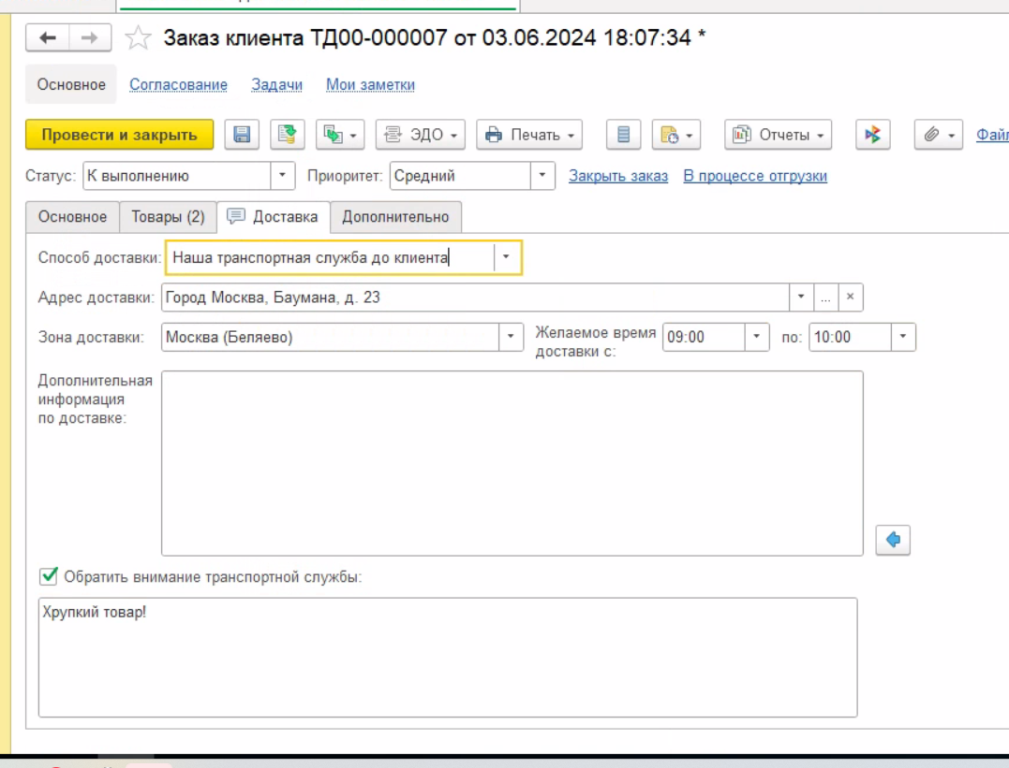Add to favorites with star icon
The width and height of the screenshot is (1009, 768).
[138, 38]
